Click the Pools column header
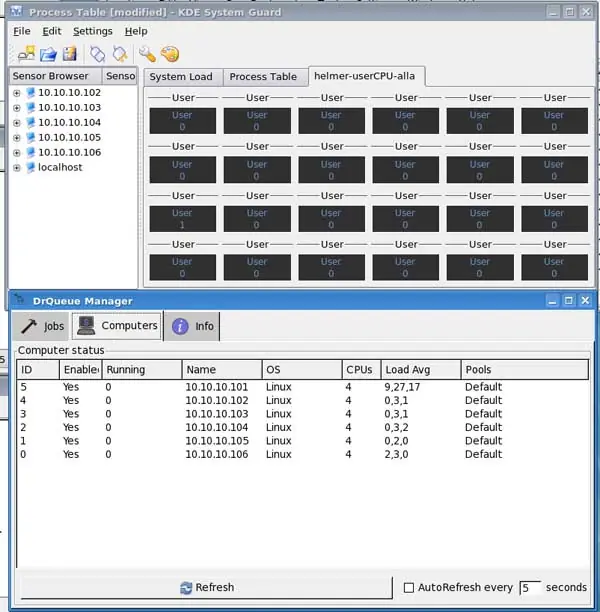Viewport: 600px width, 612px height. point(525,369)
